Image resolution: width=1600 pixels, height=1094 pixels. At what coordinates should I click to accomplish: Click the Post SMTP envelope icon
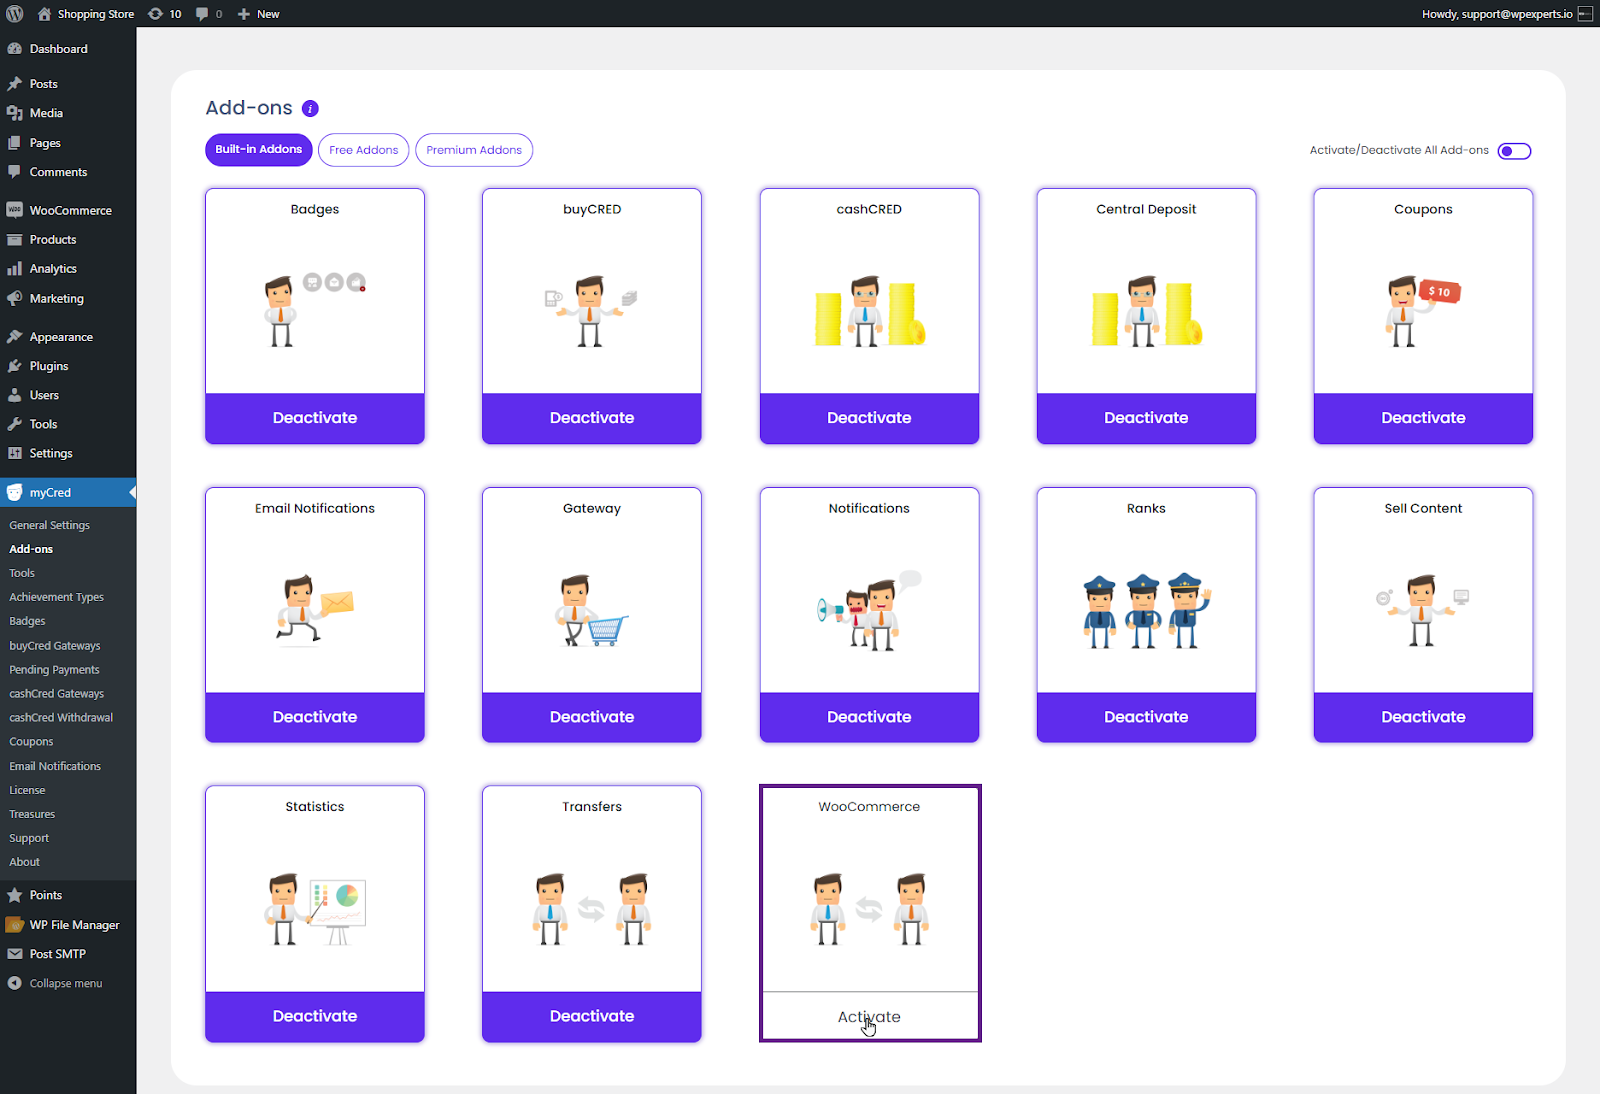pyautogui.click(x=15, y=954)
